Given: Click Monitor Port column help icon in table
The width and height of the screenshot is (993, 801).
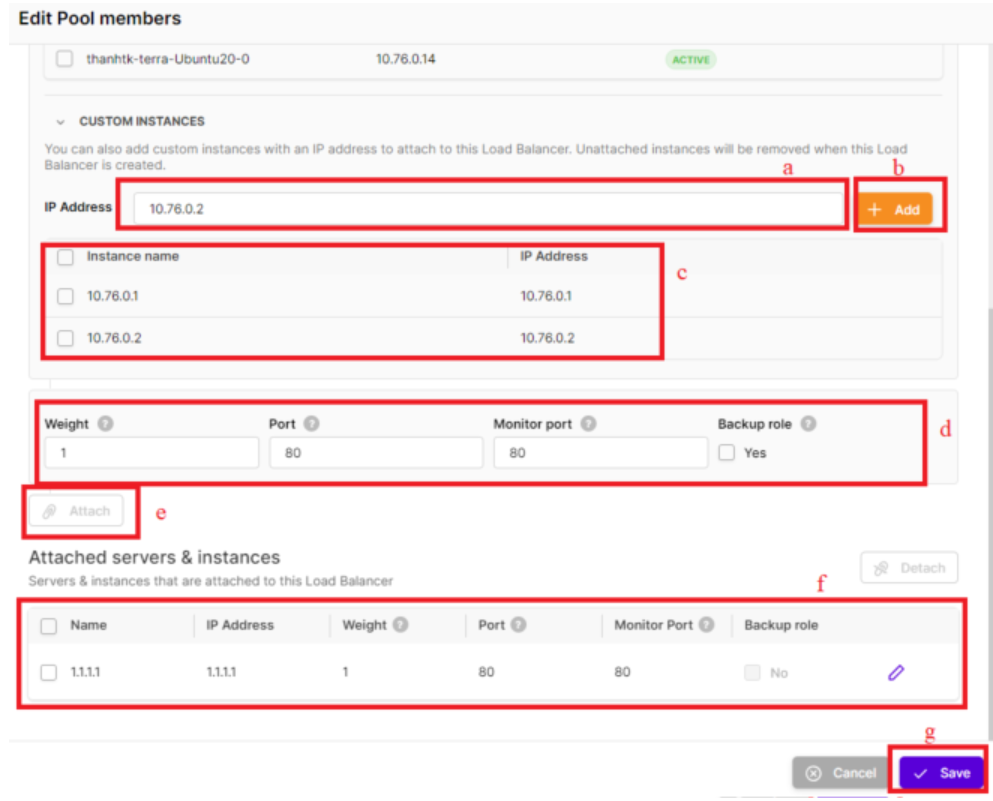Looking at the screenshot, I should pos(707,625).
